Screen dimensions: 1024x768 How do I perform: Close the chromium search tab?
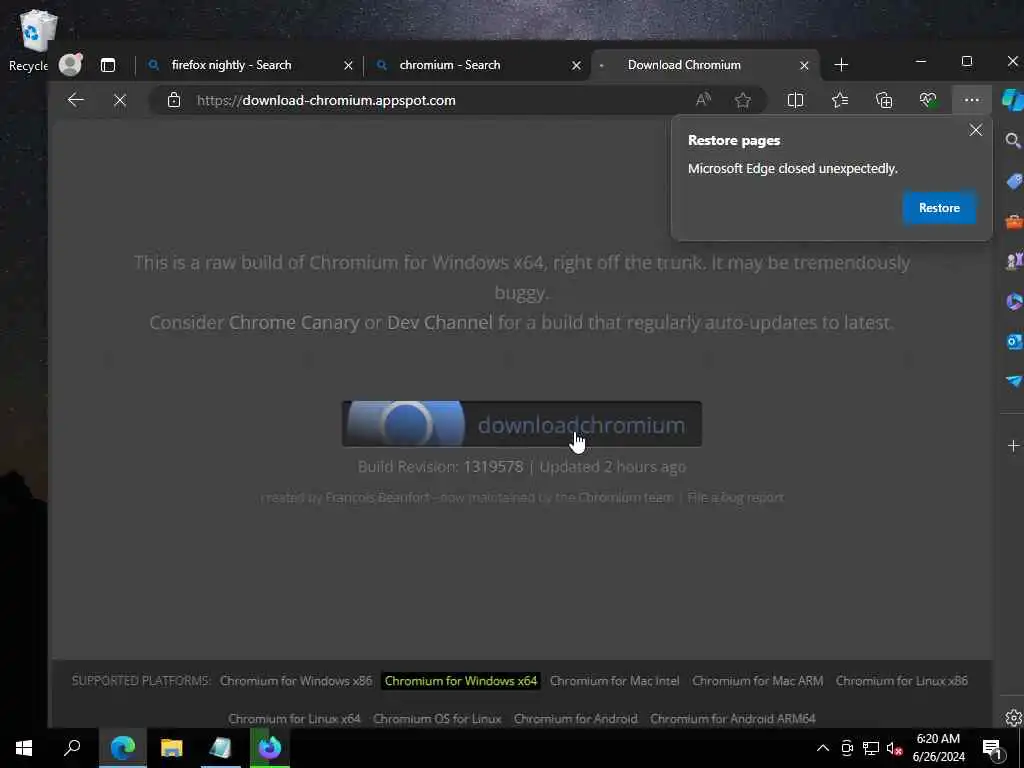[x=576, y=65]
